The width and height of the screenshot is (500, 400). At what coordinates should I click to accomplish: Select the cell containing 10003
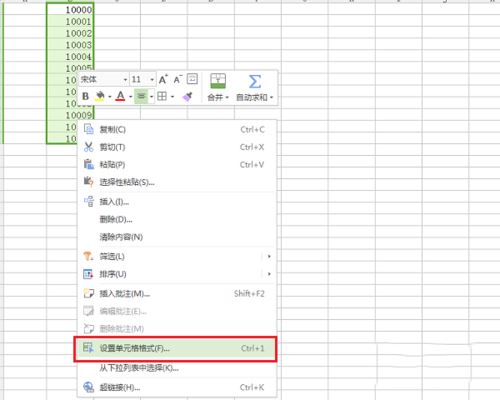pyautogui.click(x=70, y=45)
